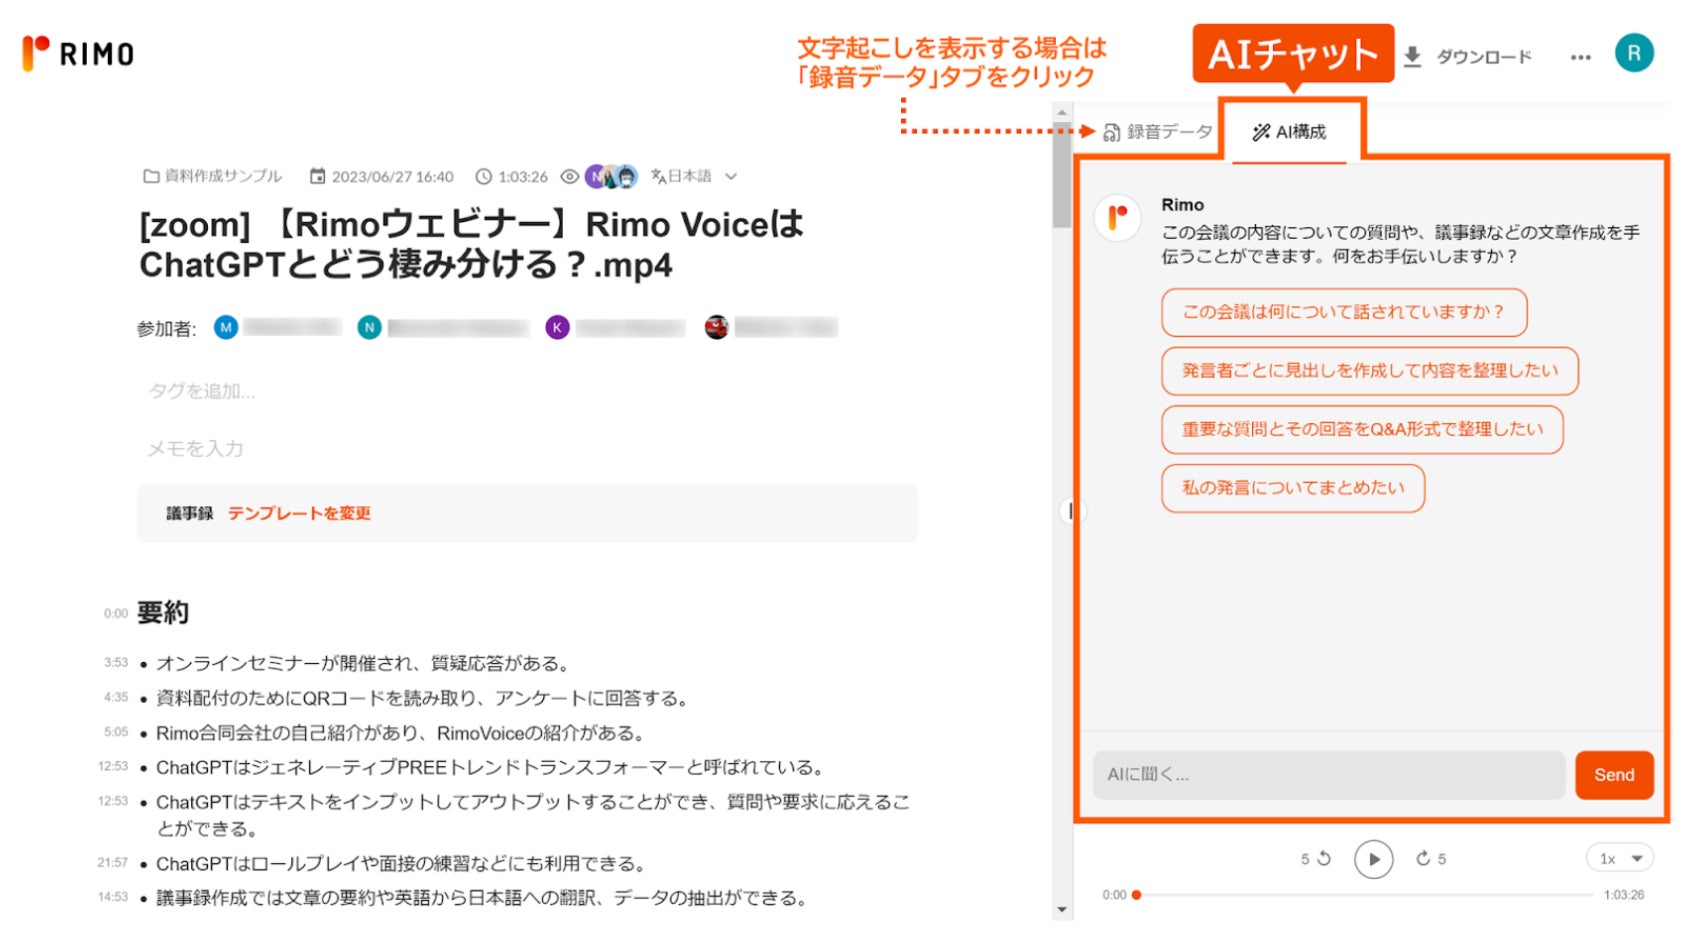Rewind 5 seconds
This screenshot has width=1700, height=944.
1316,859
